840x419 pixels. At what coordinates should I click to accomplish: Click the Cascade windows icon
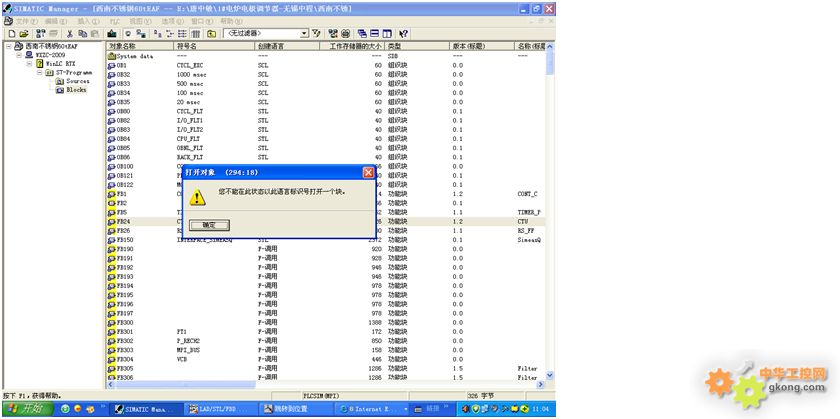(x=362, y=34)
